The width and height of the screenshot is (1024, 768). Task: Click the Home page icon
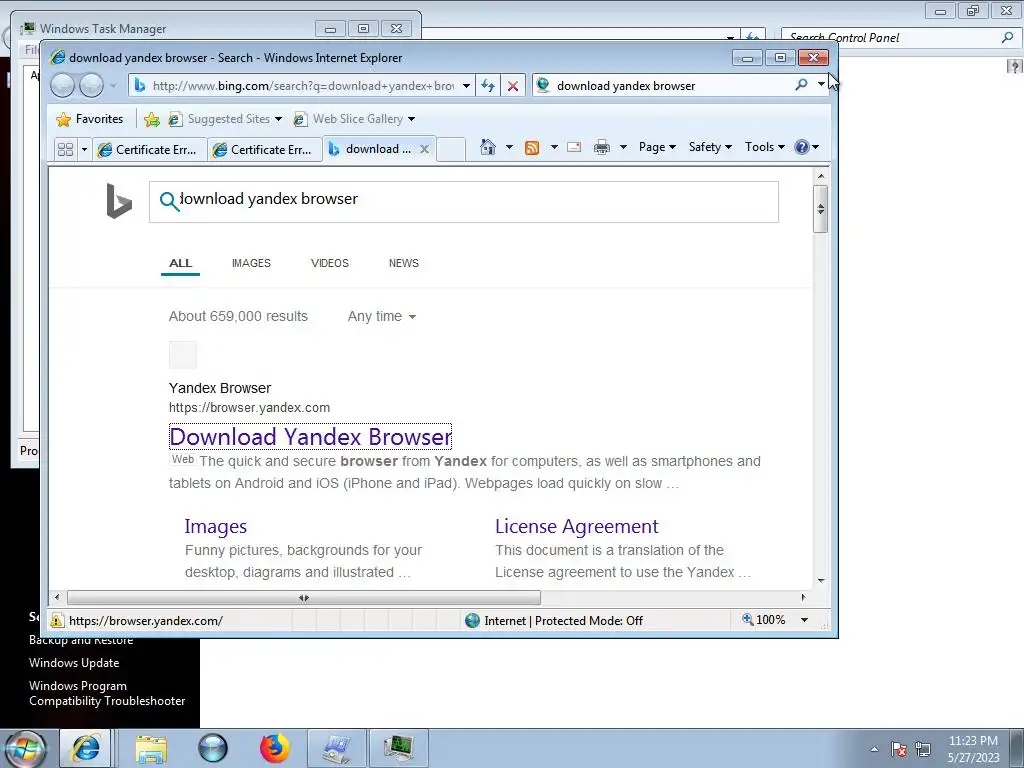pyautogui.click(x=488, y=147)
